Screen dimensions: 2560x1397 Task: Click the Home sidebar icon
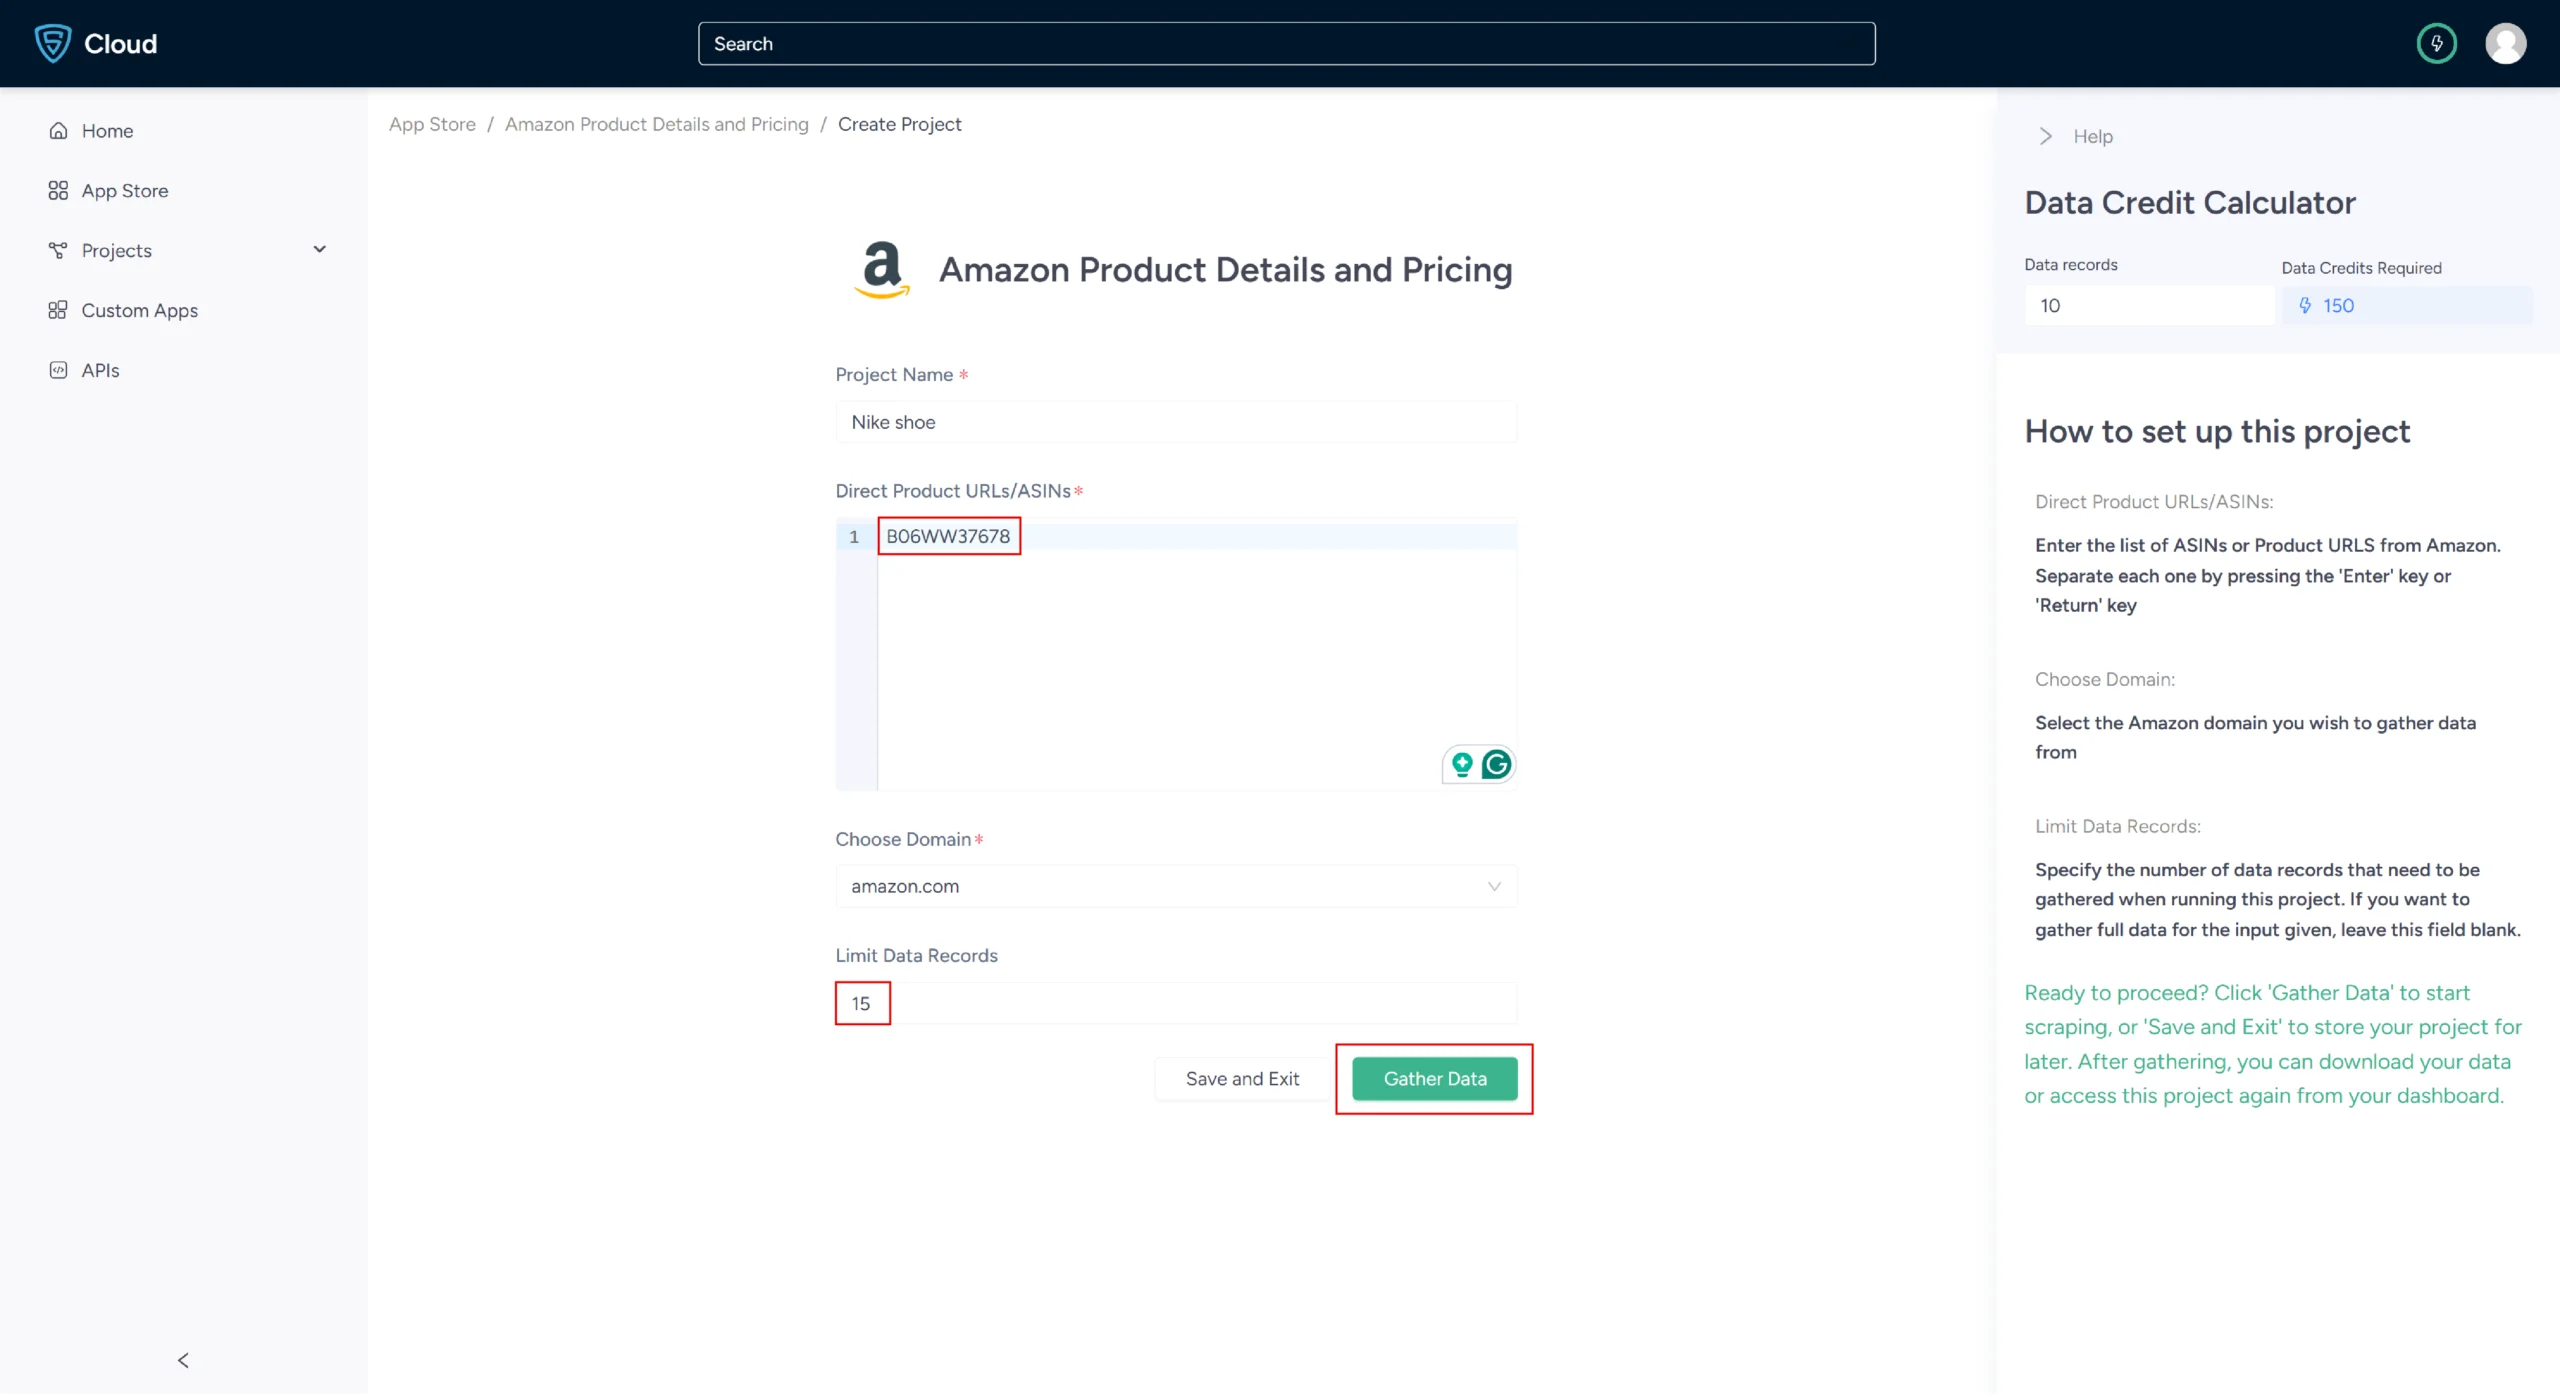click(x=58, y=131)
